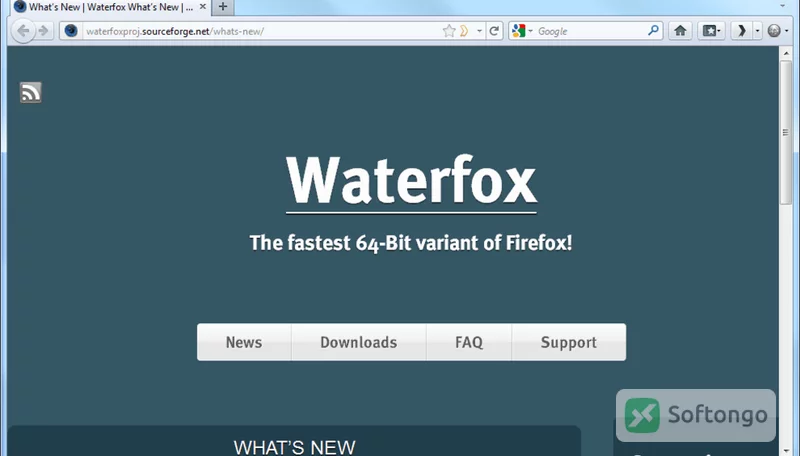Open dropdown arrow beside the globe icon

tap(787, 31)
